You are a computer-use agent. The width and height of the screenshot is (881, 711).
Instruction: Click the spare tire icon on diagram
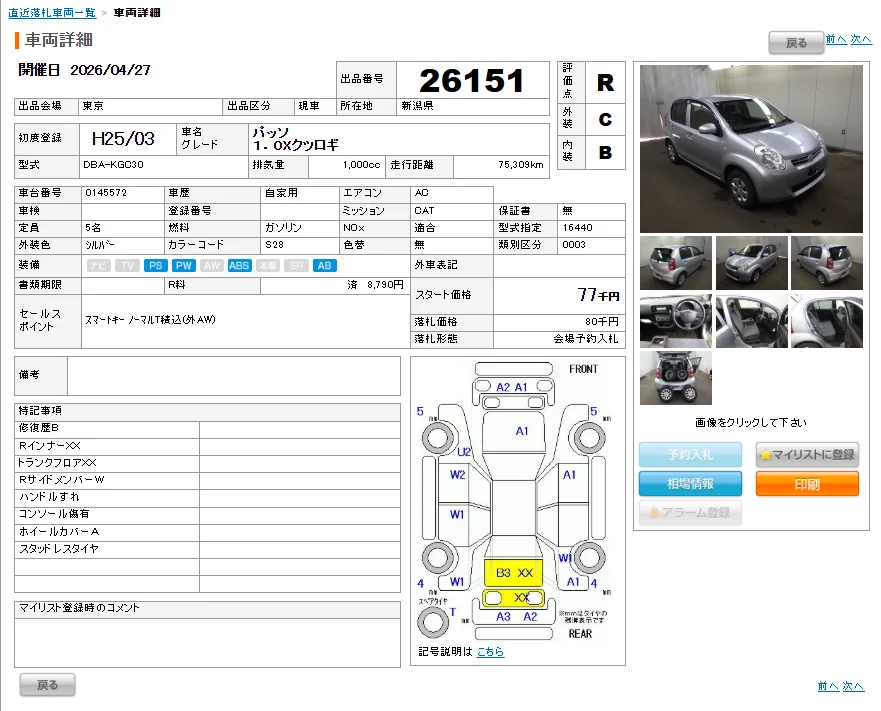click(x=433, y=622)
